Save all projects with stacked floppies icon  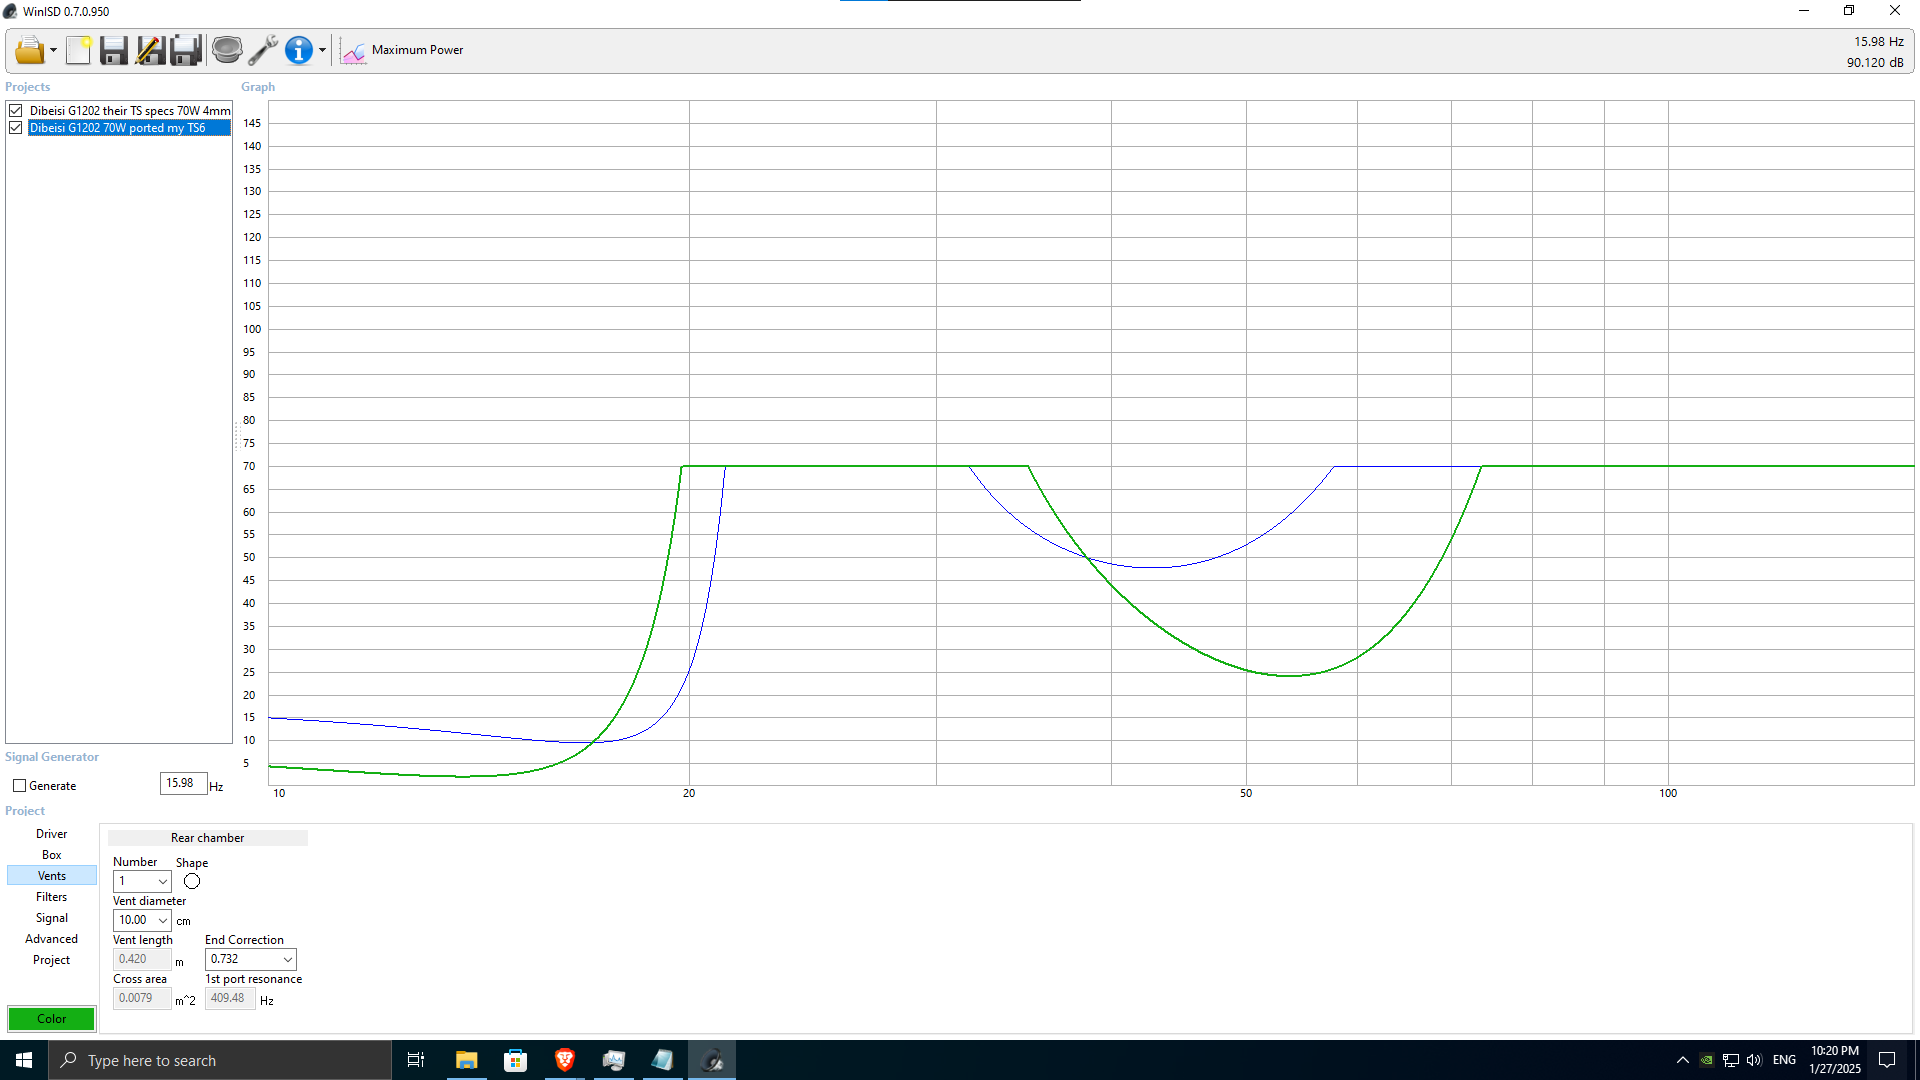point(186,50)
